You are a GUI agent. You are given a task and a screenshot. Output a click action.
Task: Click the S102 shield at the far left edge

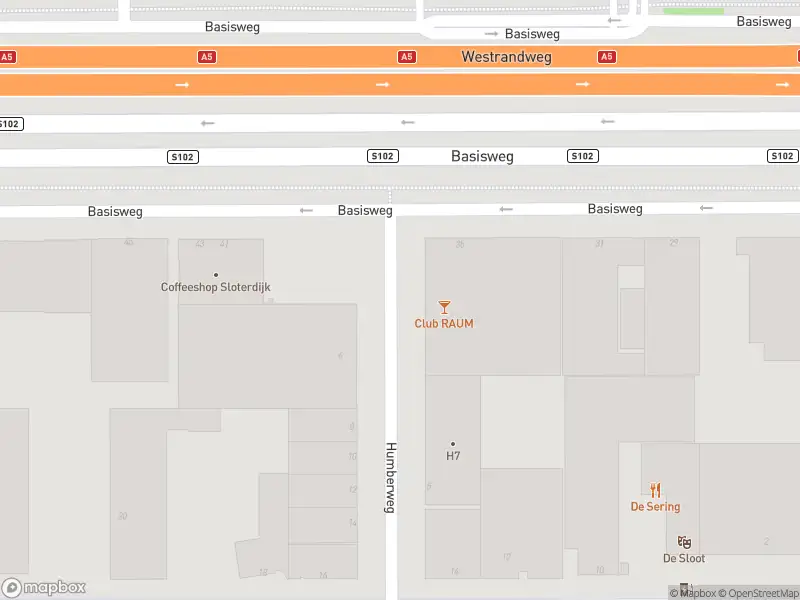(x=9, y=124)
